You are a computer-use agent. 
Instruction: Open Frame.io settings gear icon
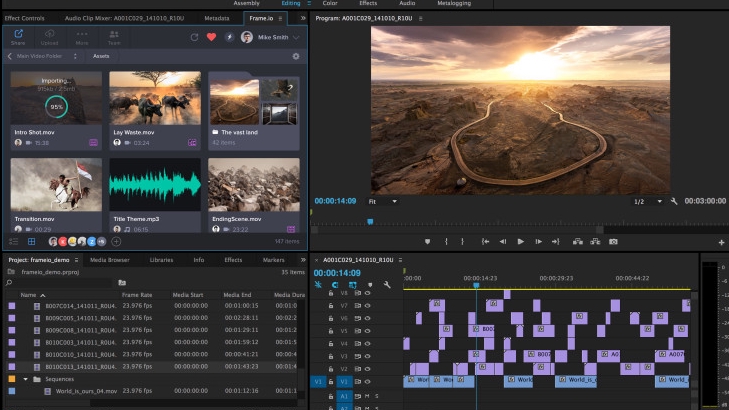[x=296, y=56]
